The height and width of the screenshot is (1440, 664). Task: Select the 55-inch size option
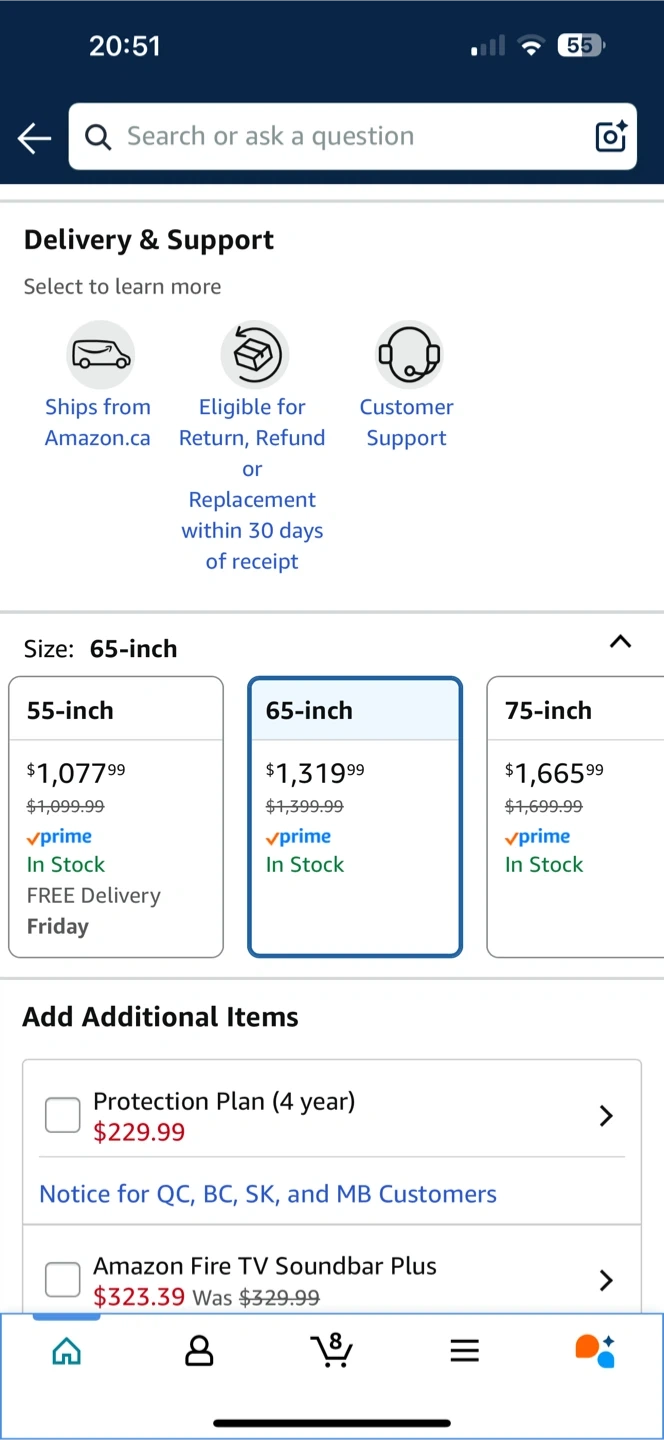116,816
